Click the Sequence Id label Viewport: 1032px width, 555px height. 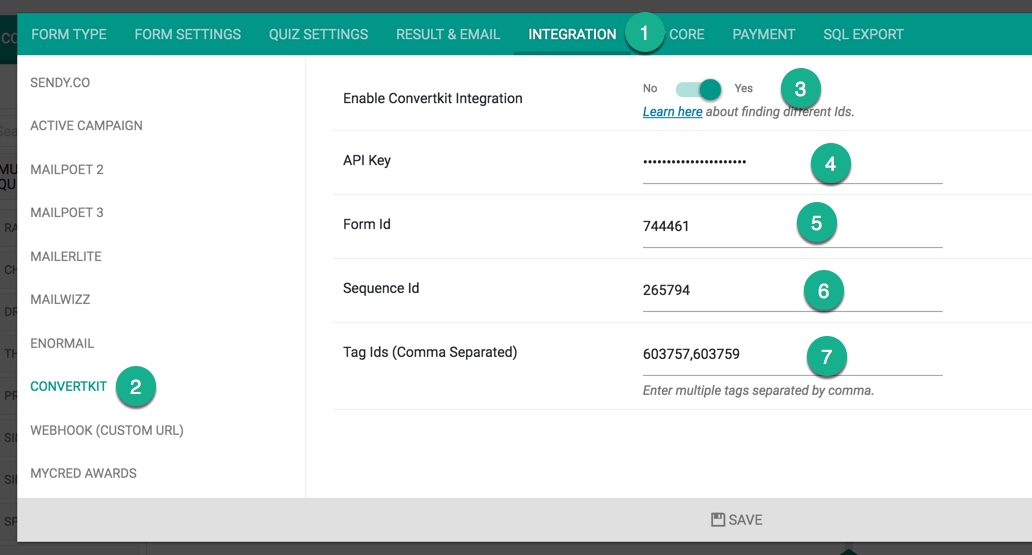[x=381, y=288]
